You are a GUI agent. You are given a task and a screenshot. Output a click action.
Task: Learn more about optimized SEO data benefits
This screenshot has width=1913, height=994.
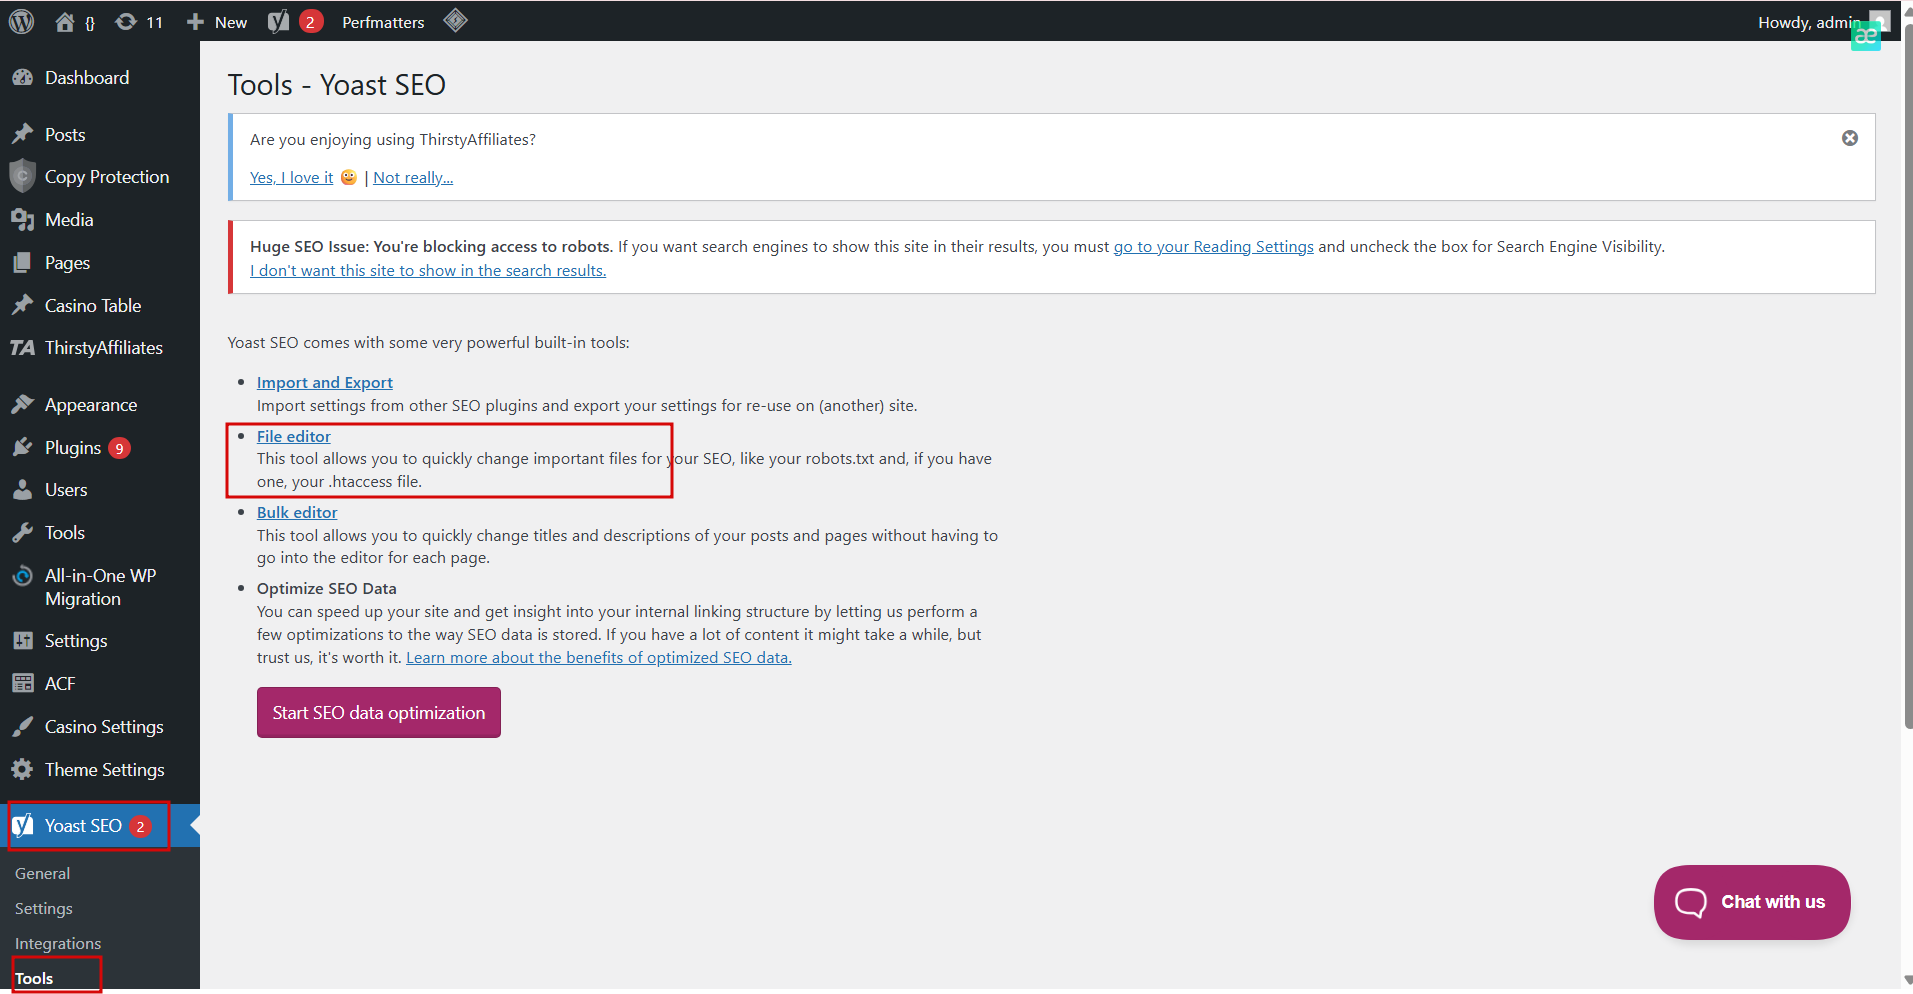pyautogui.click(x=599, y=657)
